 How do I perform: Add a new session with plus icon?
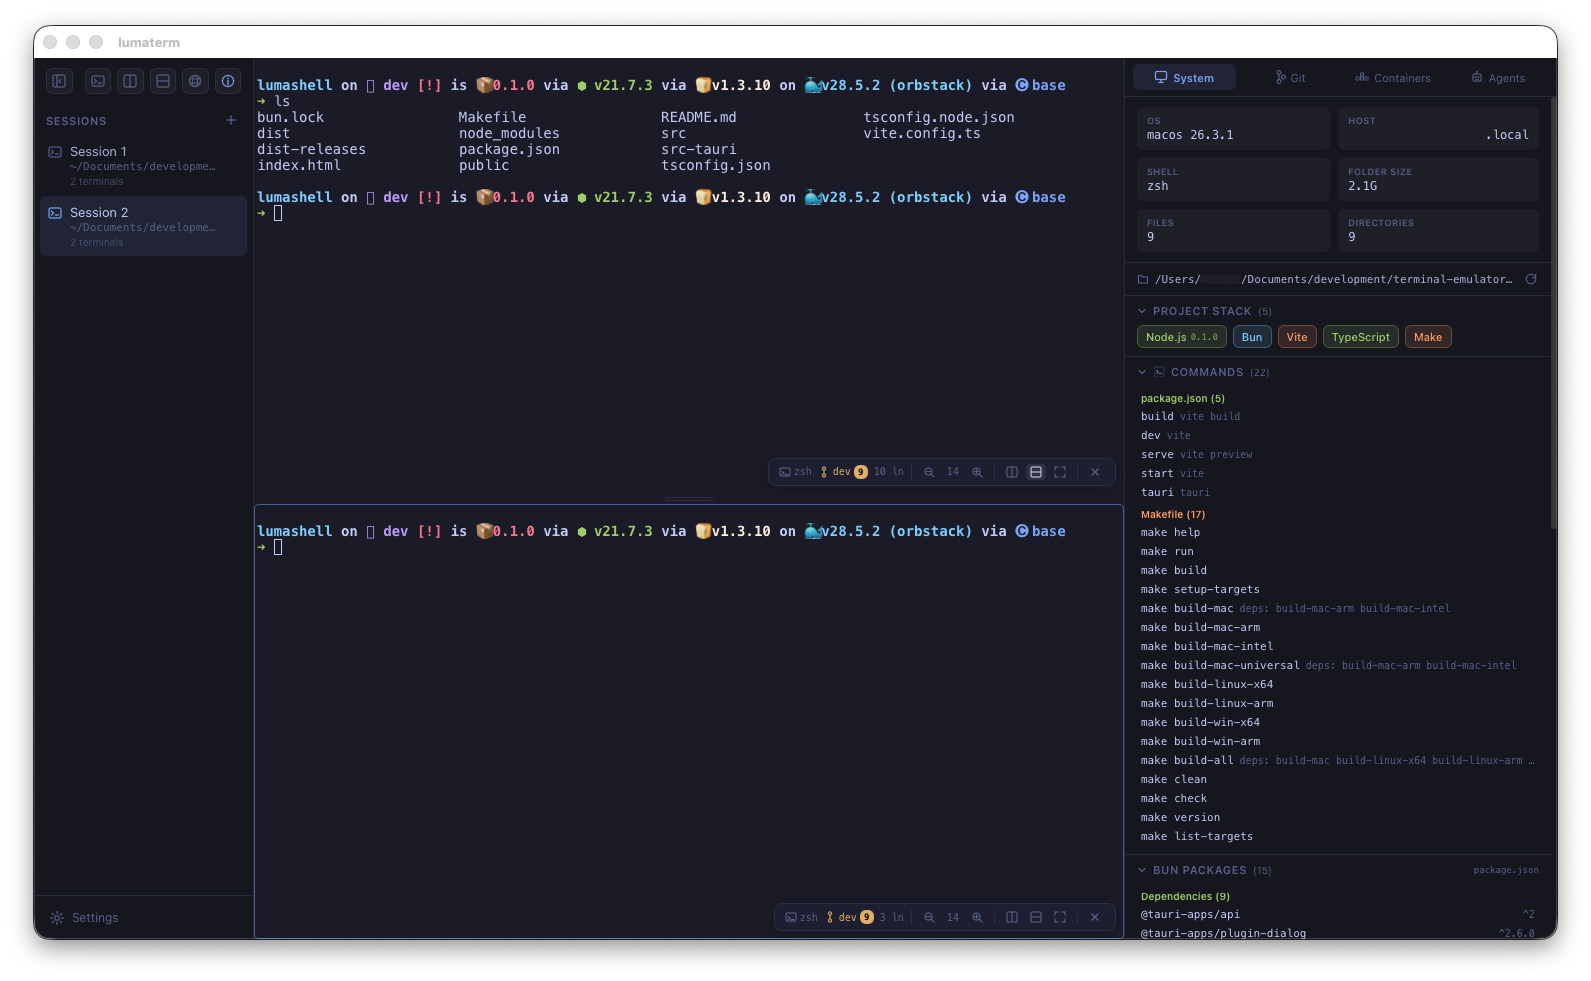click(x=231, y=120)
